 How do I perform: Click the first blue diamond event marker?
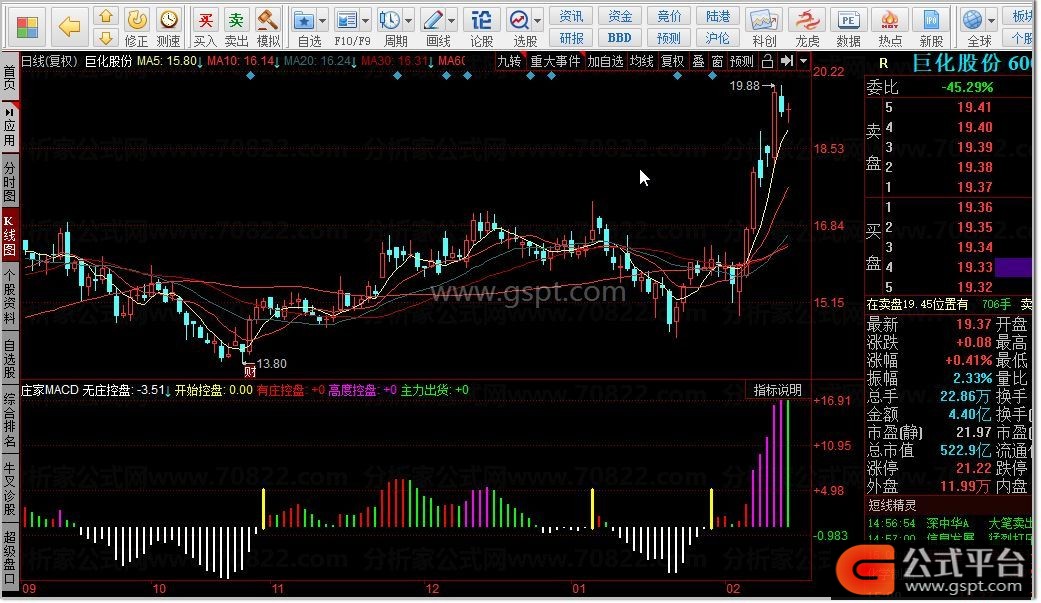[x=250, y=76]
